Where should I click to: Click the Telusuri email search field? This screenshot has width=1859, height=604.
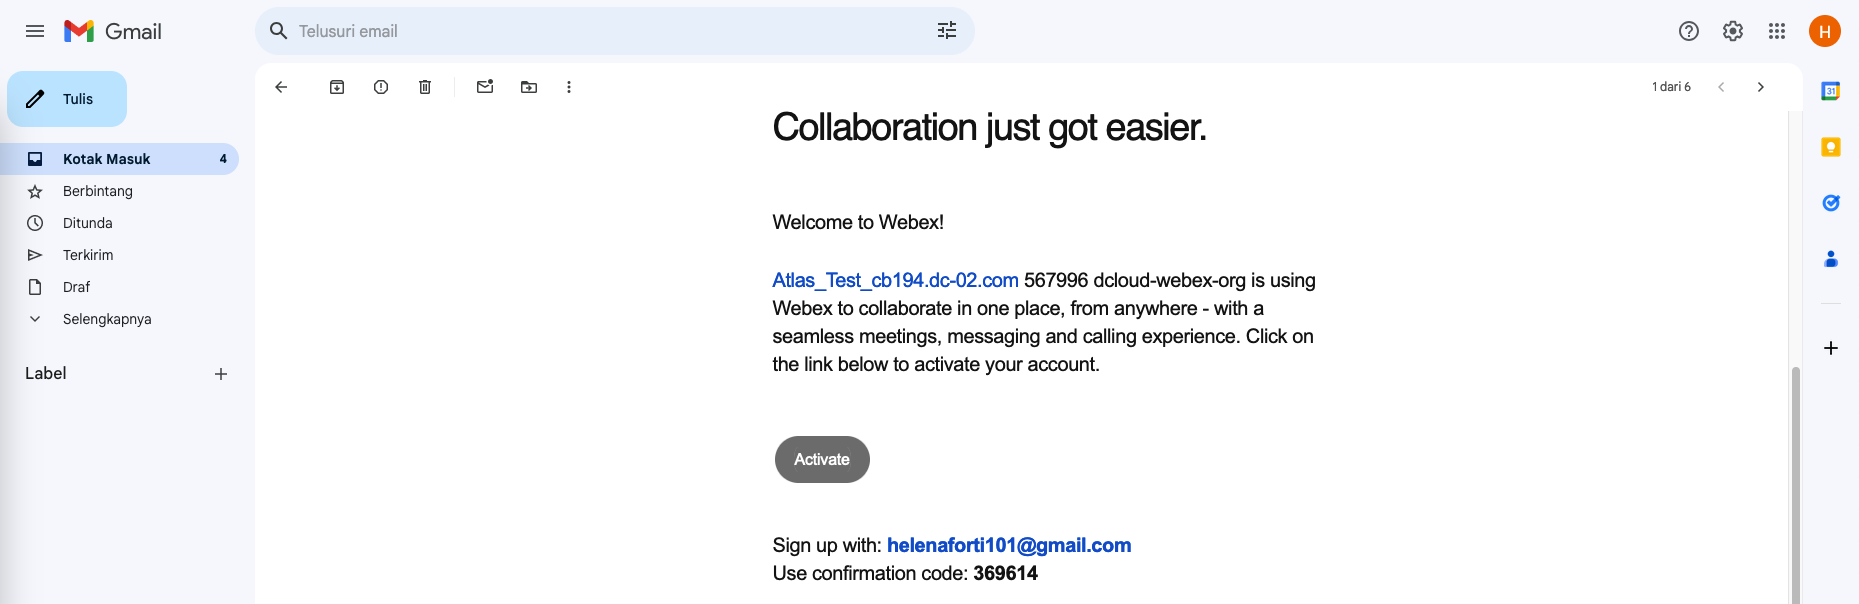coord(600,31)
